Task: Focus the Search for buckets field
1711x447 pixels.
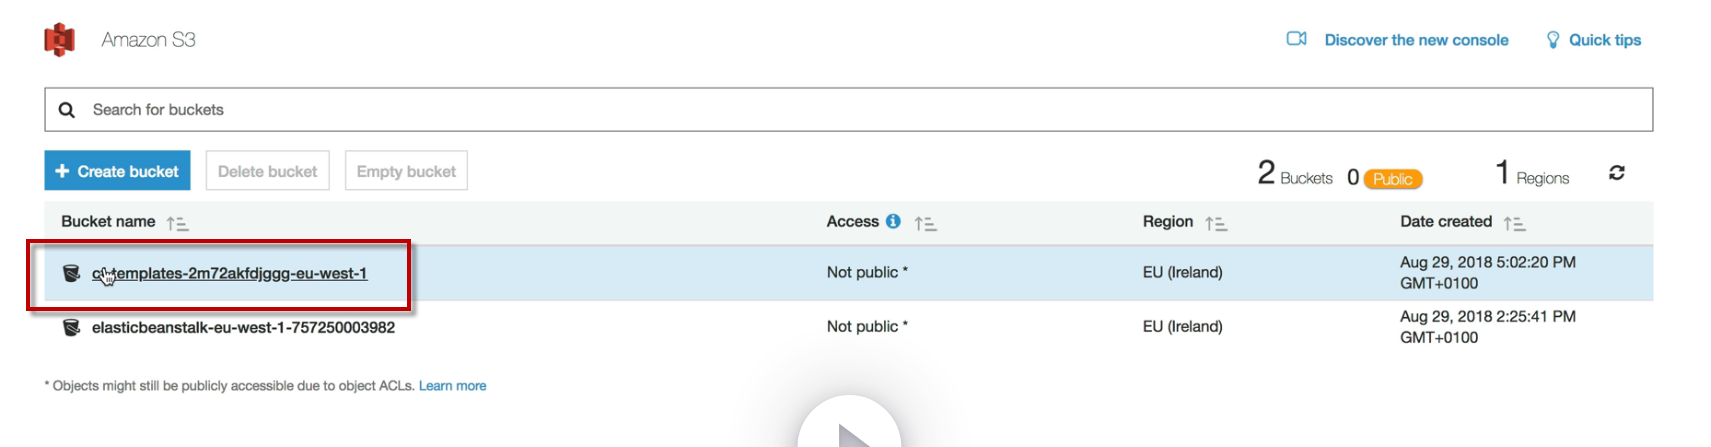Action: 860,110
